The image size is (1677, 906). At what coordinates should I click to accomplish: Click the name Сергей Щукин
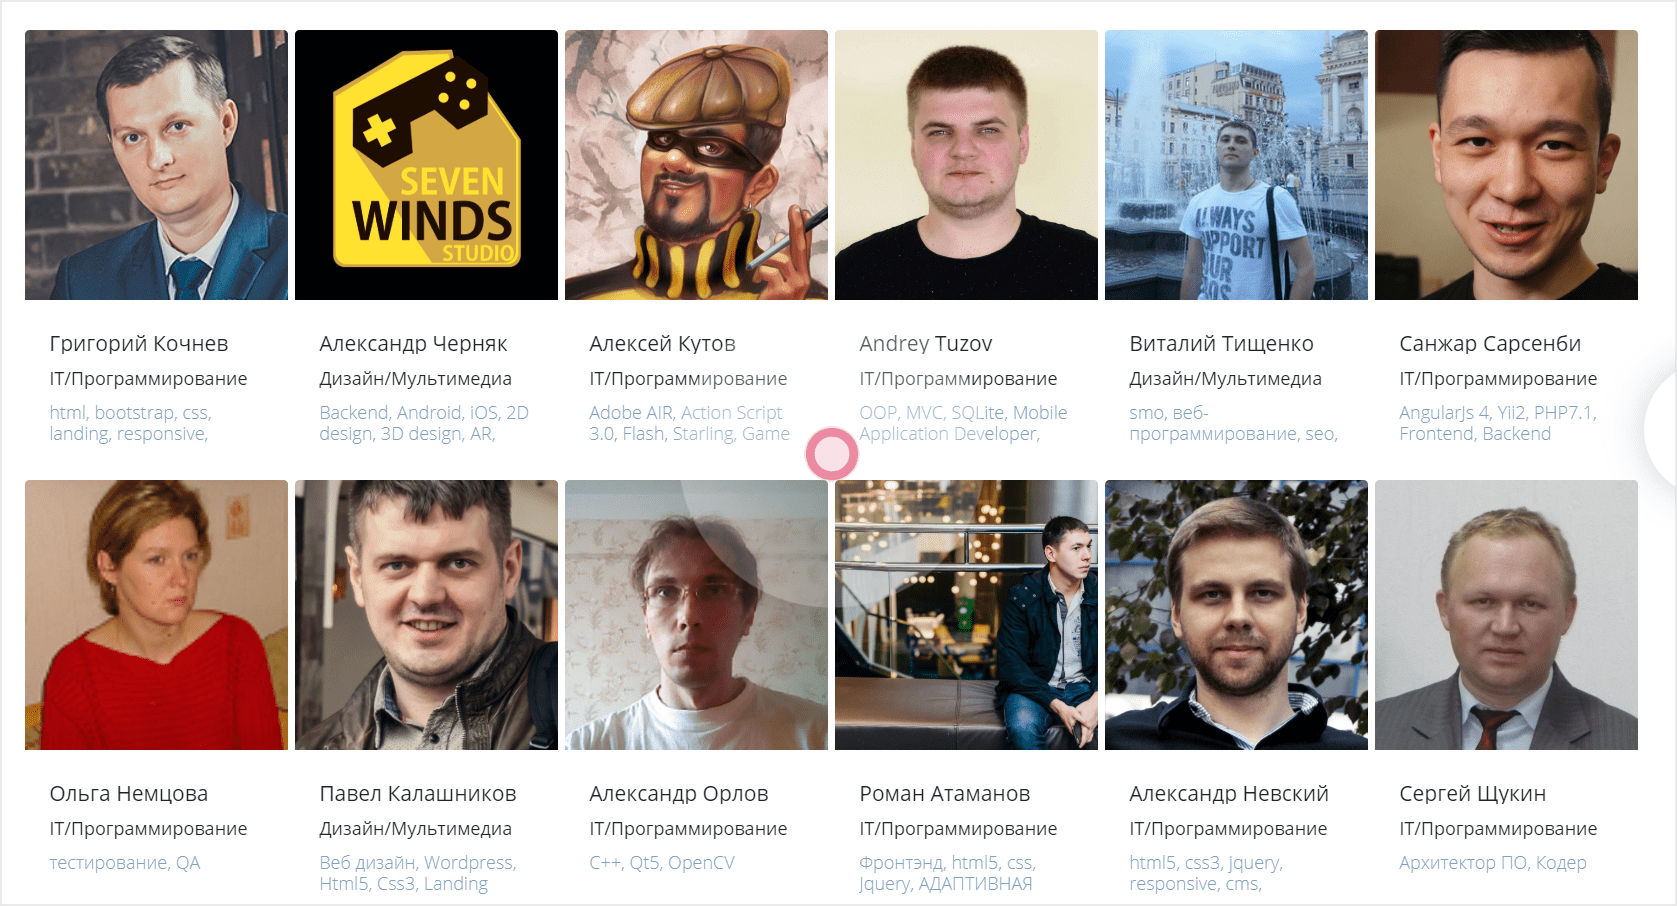coord(1473,794)
